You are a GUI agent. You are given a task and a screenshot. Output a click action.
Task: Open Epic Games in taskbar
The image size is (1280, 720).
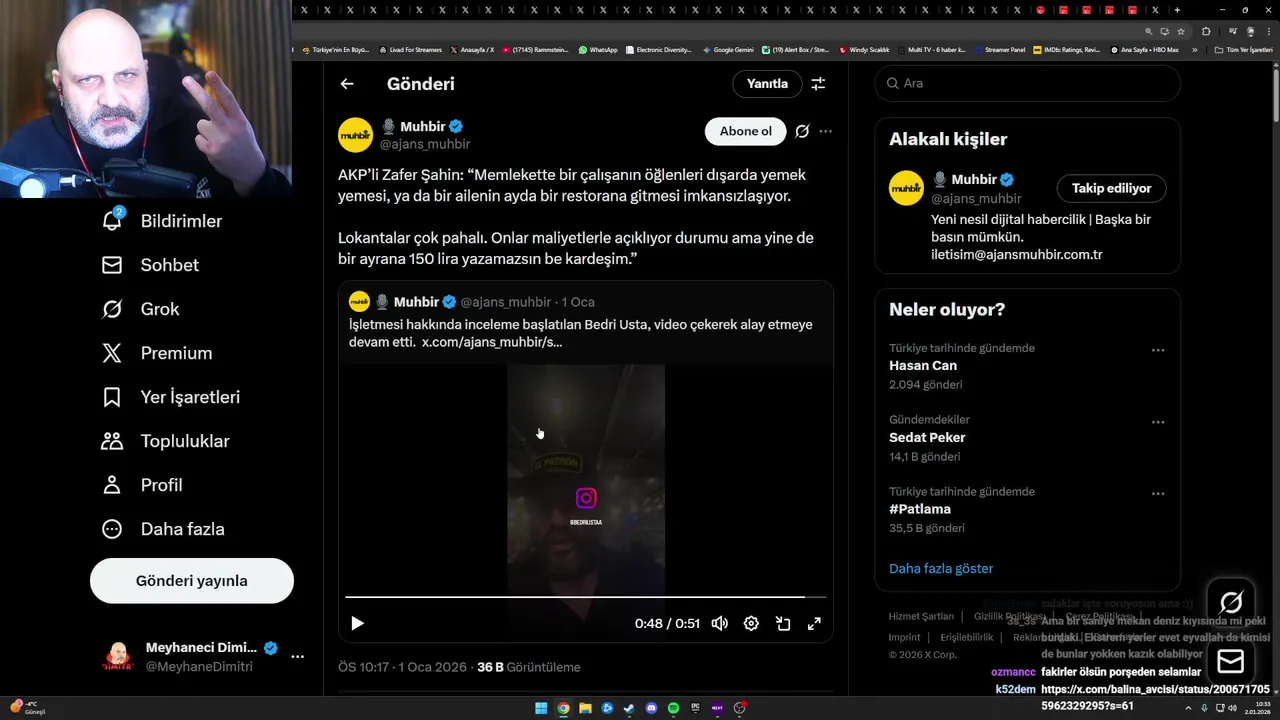coord(695,708)
